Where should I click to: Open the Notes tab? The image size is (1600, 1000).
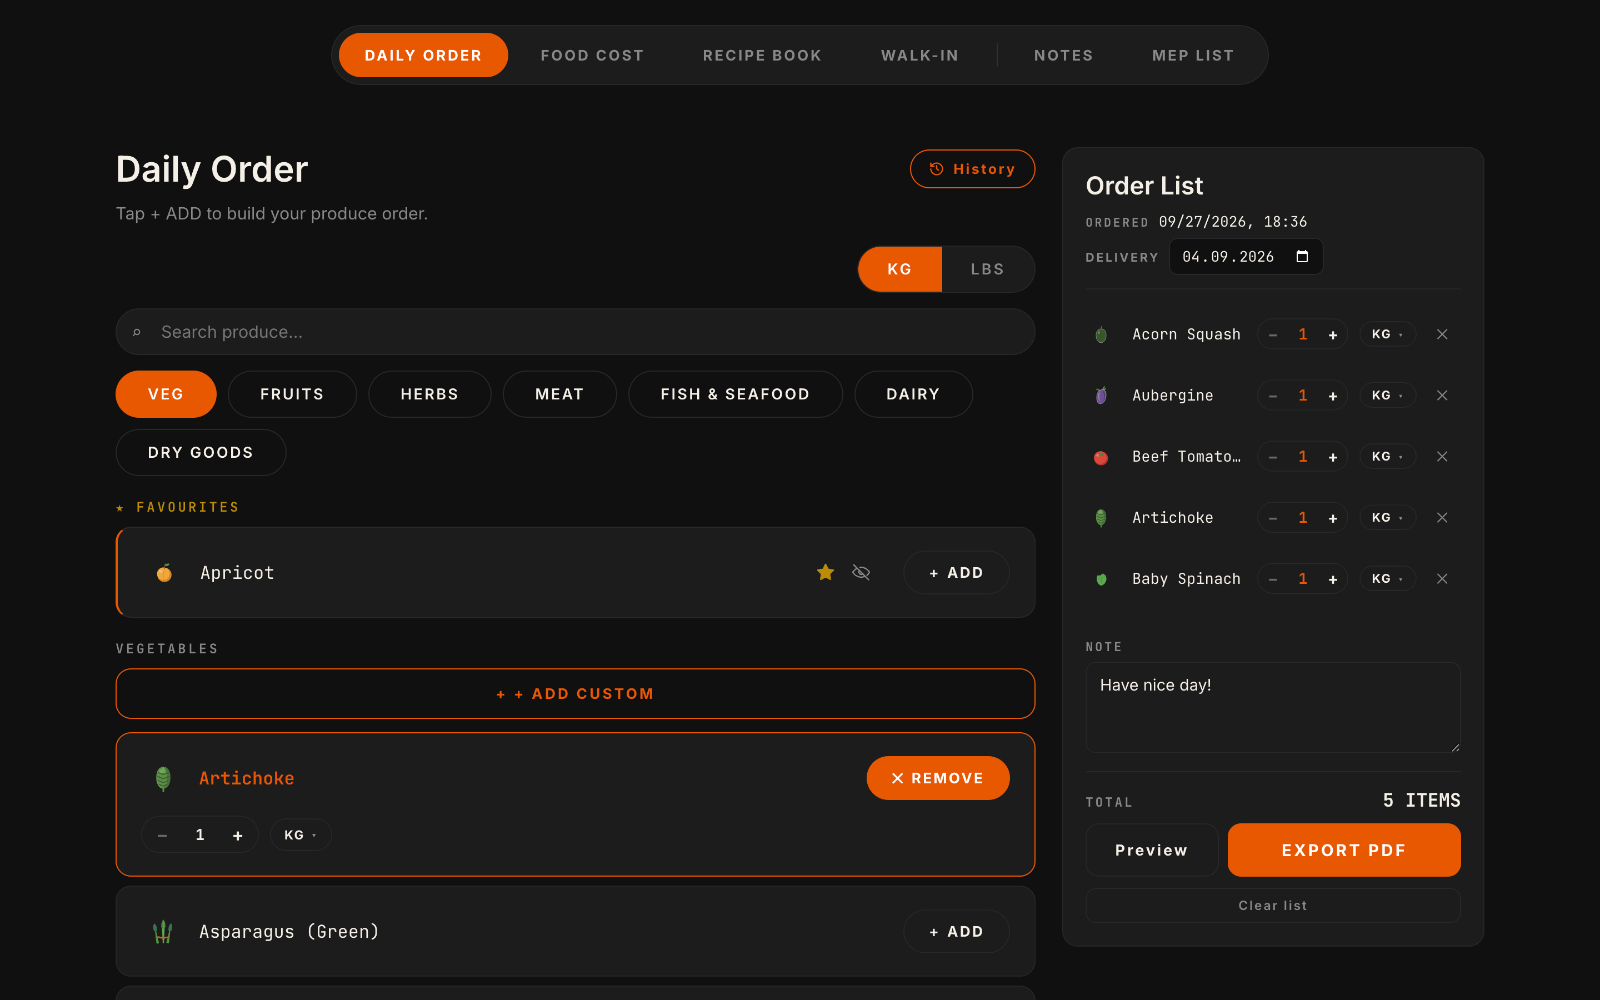[1063, 55]
